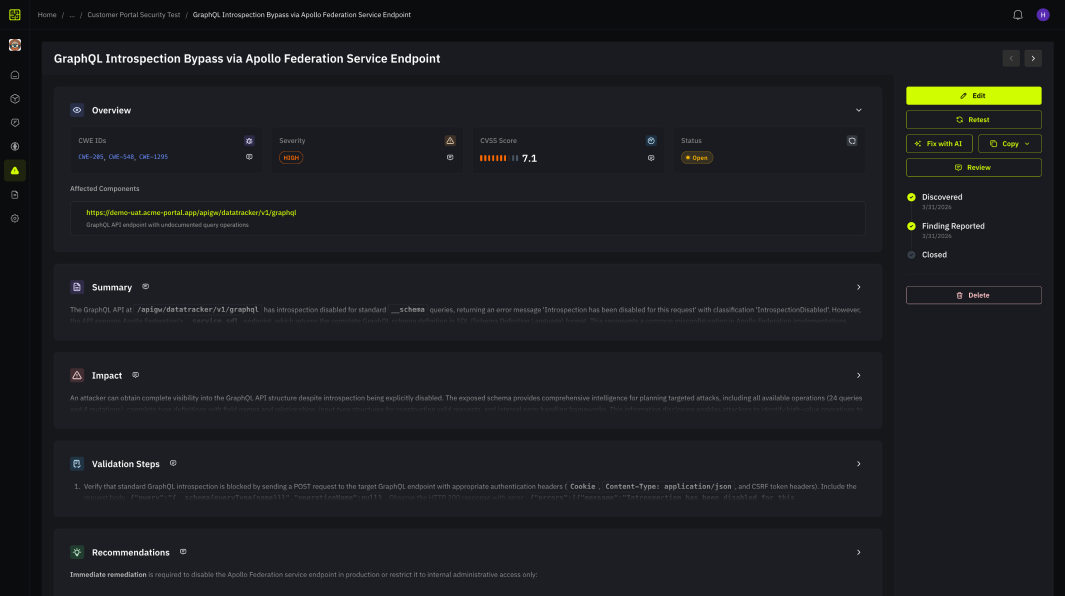Open the Copy dropdown
The image size is (1065, 596).
pyautogui.click(x=1009, y=143)
